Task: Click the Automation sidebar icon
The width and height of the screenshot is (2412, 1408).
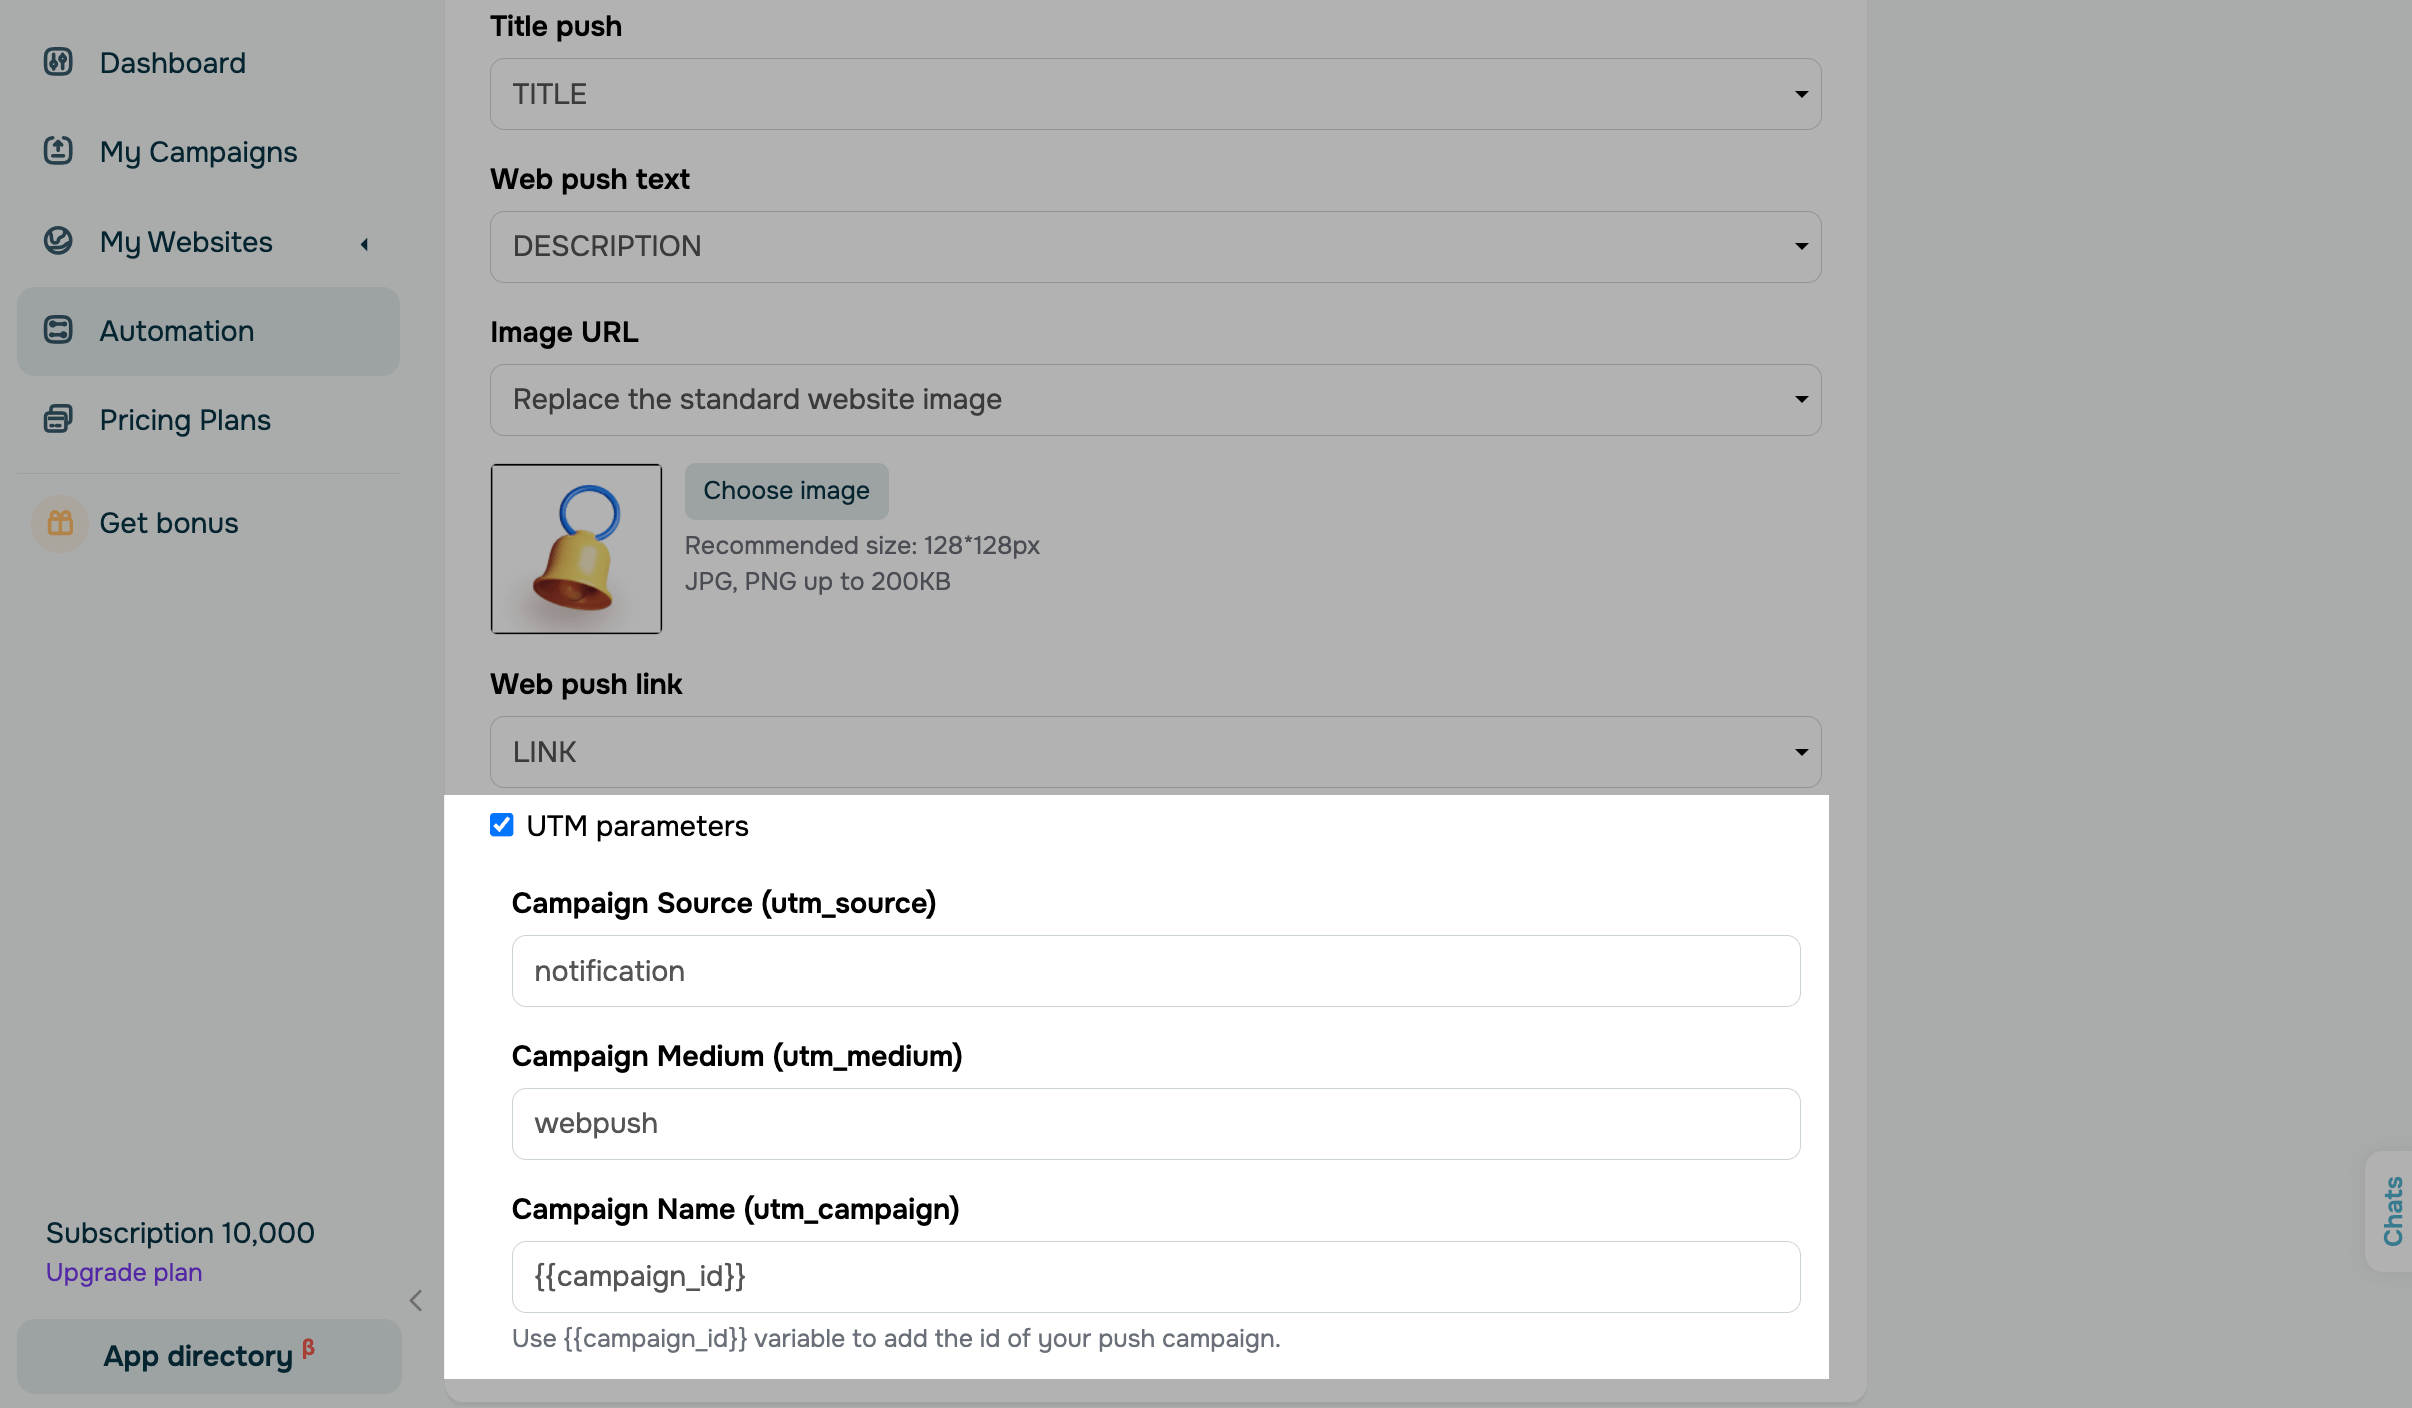Action: tap(58, 330)
